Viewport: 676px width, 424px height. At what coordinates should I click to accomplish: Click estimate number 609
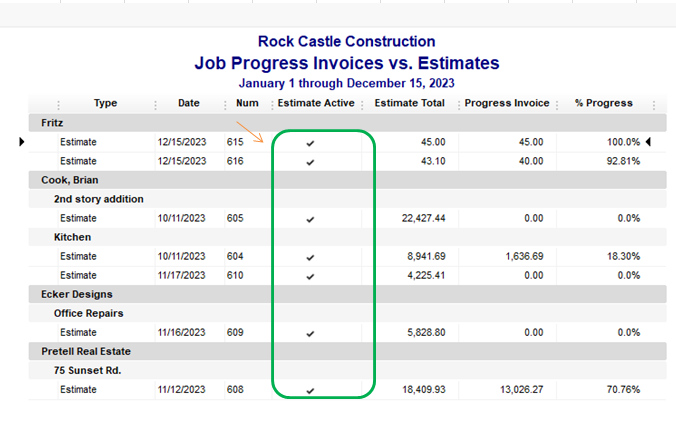coord(235,332)
